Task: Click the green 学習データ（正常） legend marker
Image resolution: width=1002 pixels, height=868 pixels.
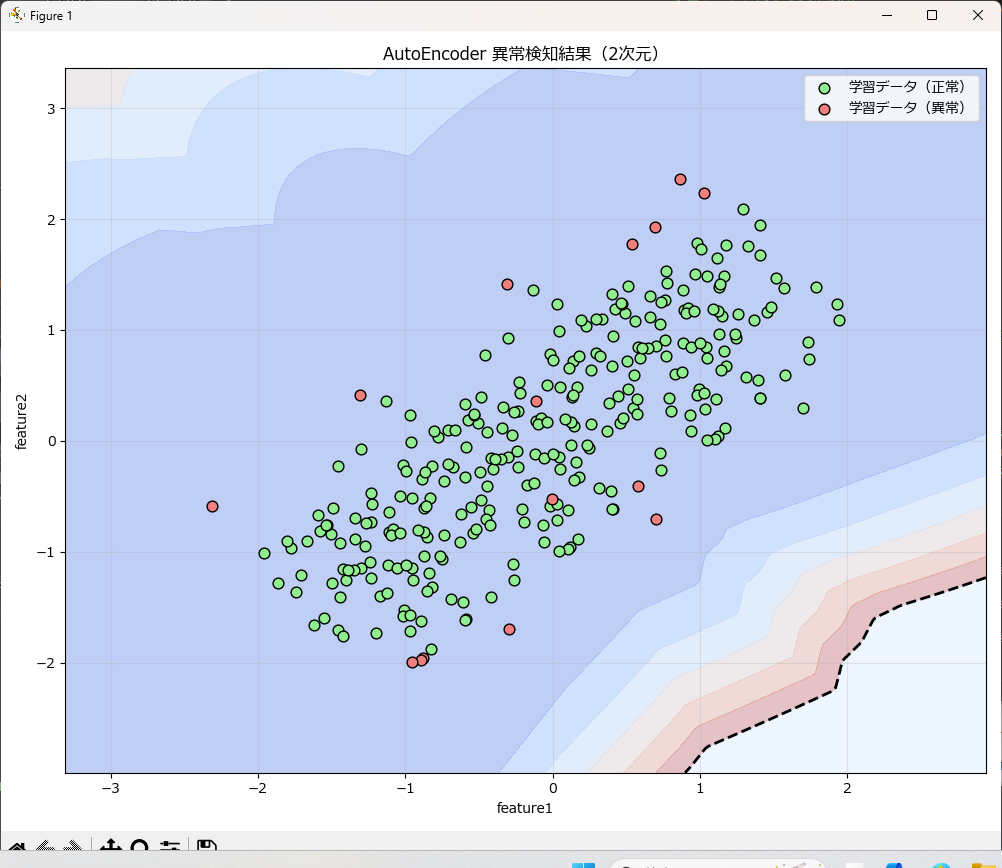Action: point(824,88)
